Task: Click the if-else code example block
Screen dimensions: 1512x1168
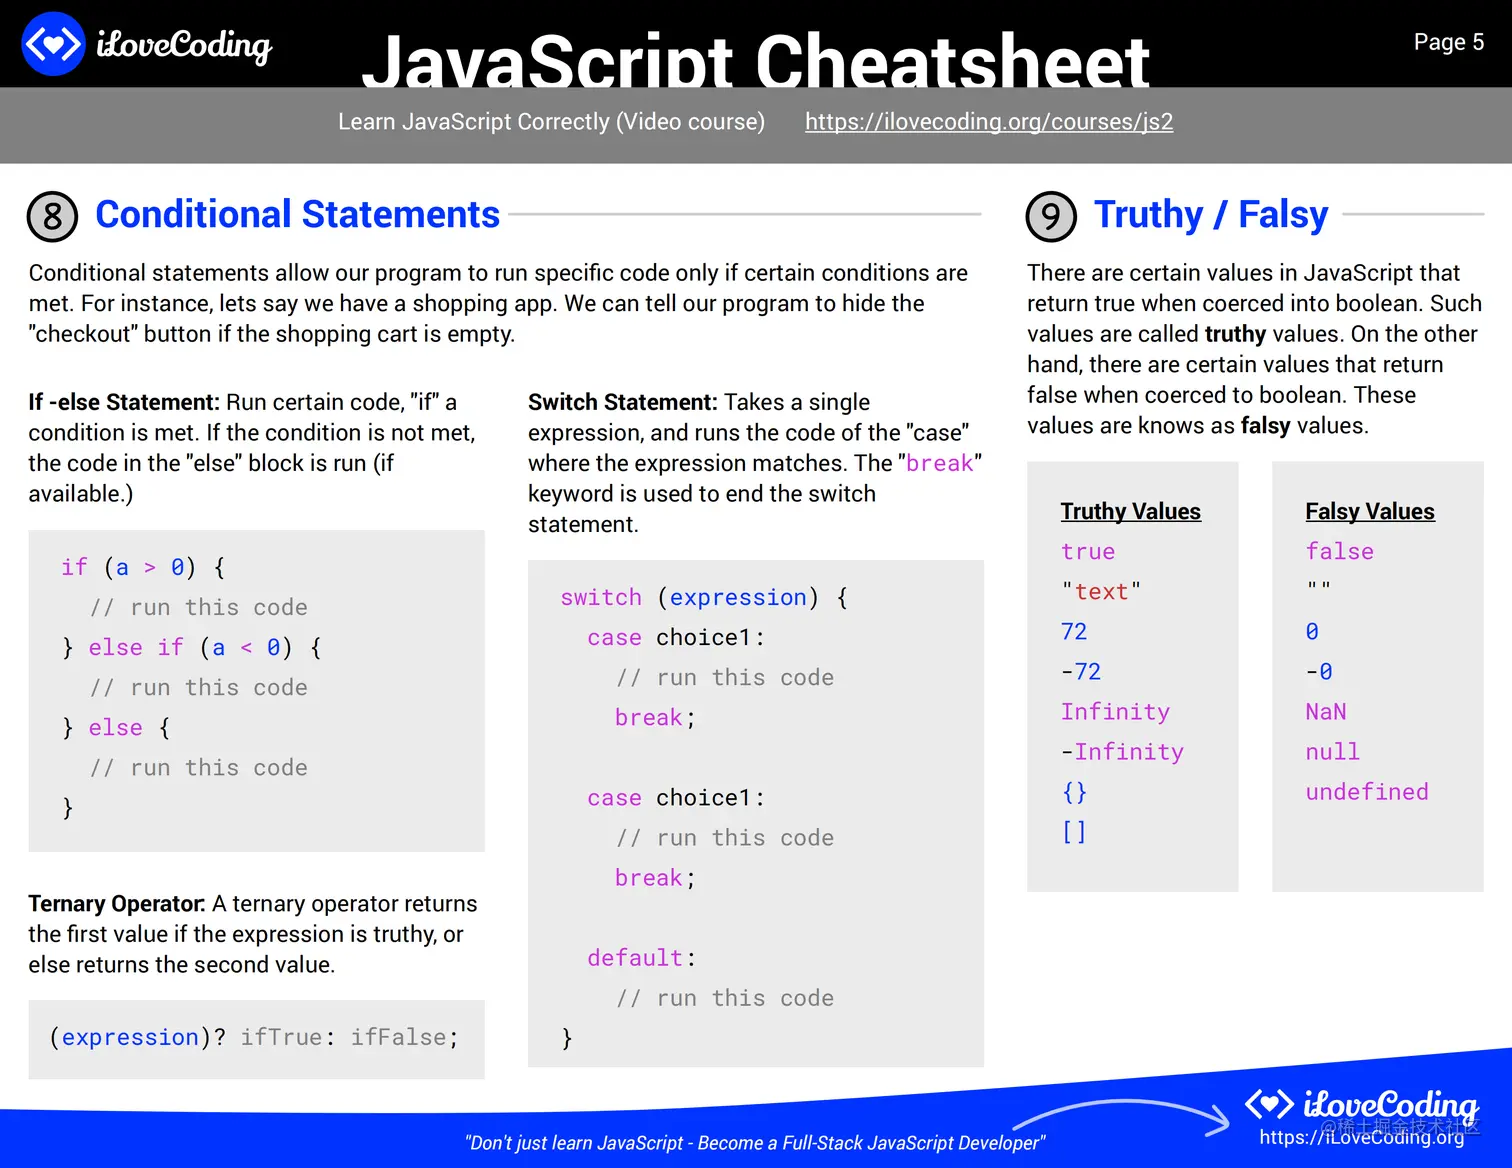Action: click(256, 690)
